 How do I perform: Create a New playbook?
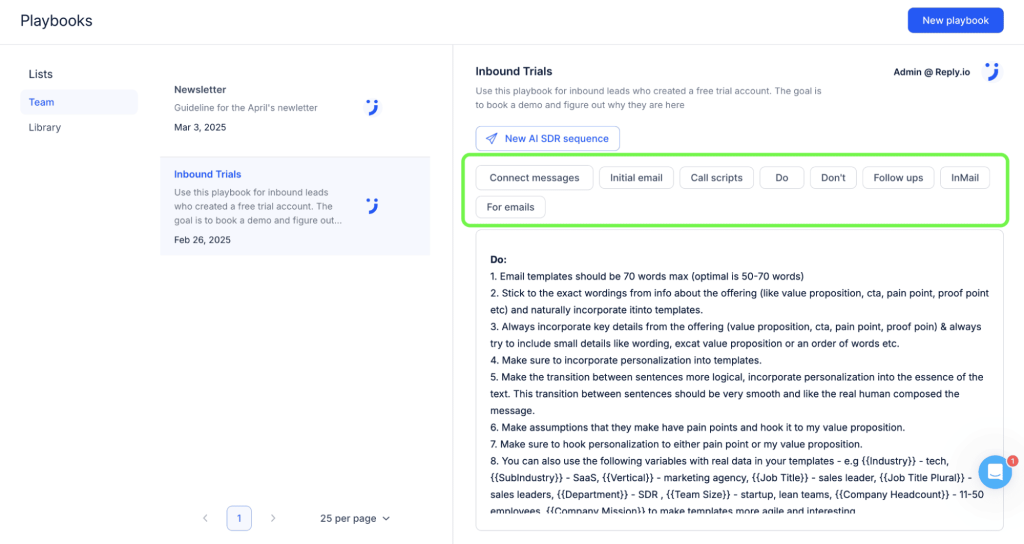(955, 20)
